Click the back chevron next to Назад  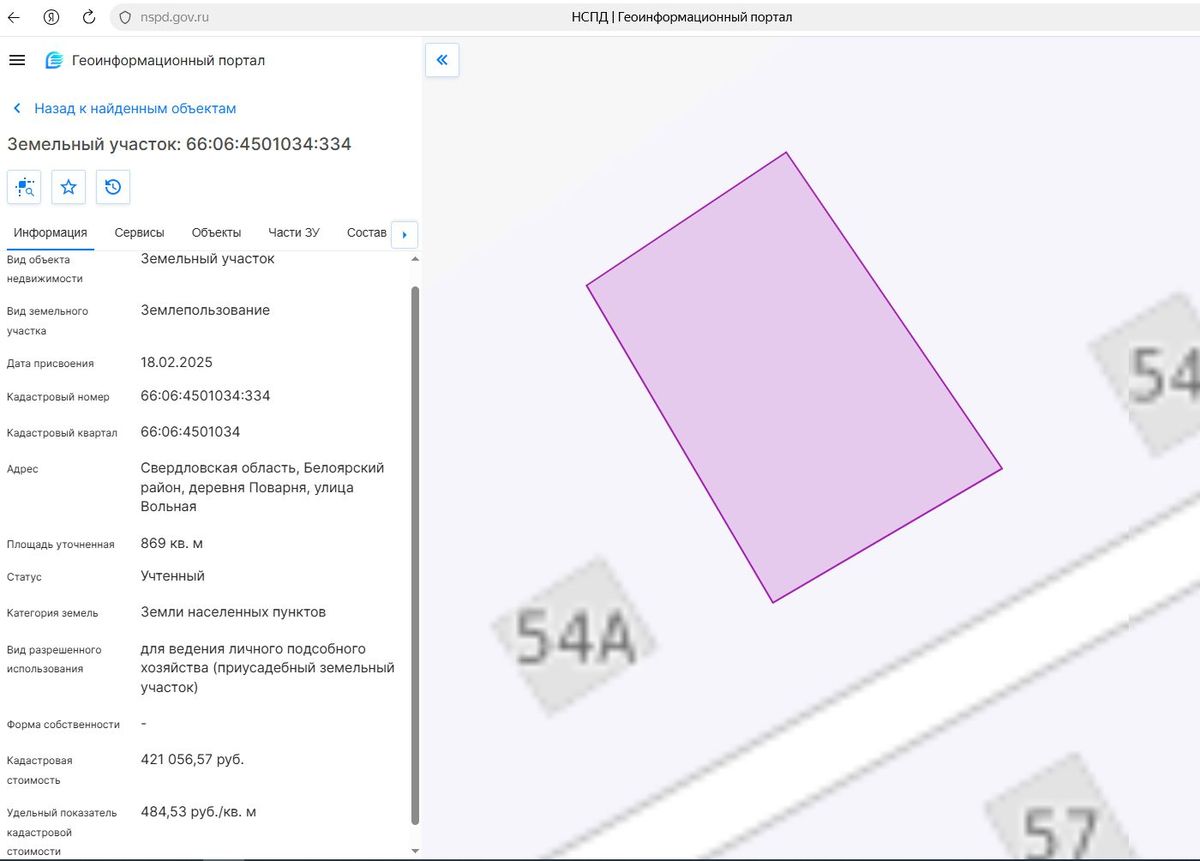(x=17, y=108)
